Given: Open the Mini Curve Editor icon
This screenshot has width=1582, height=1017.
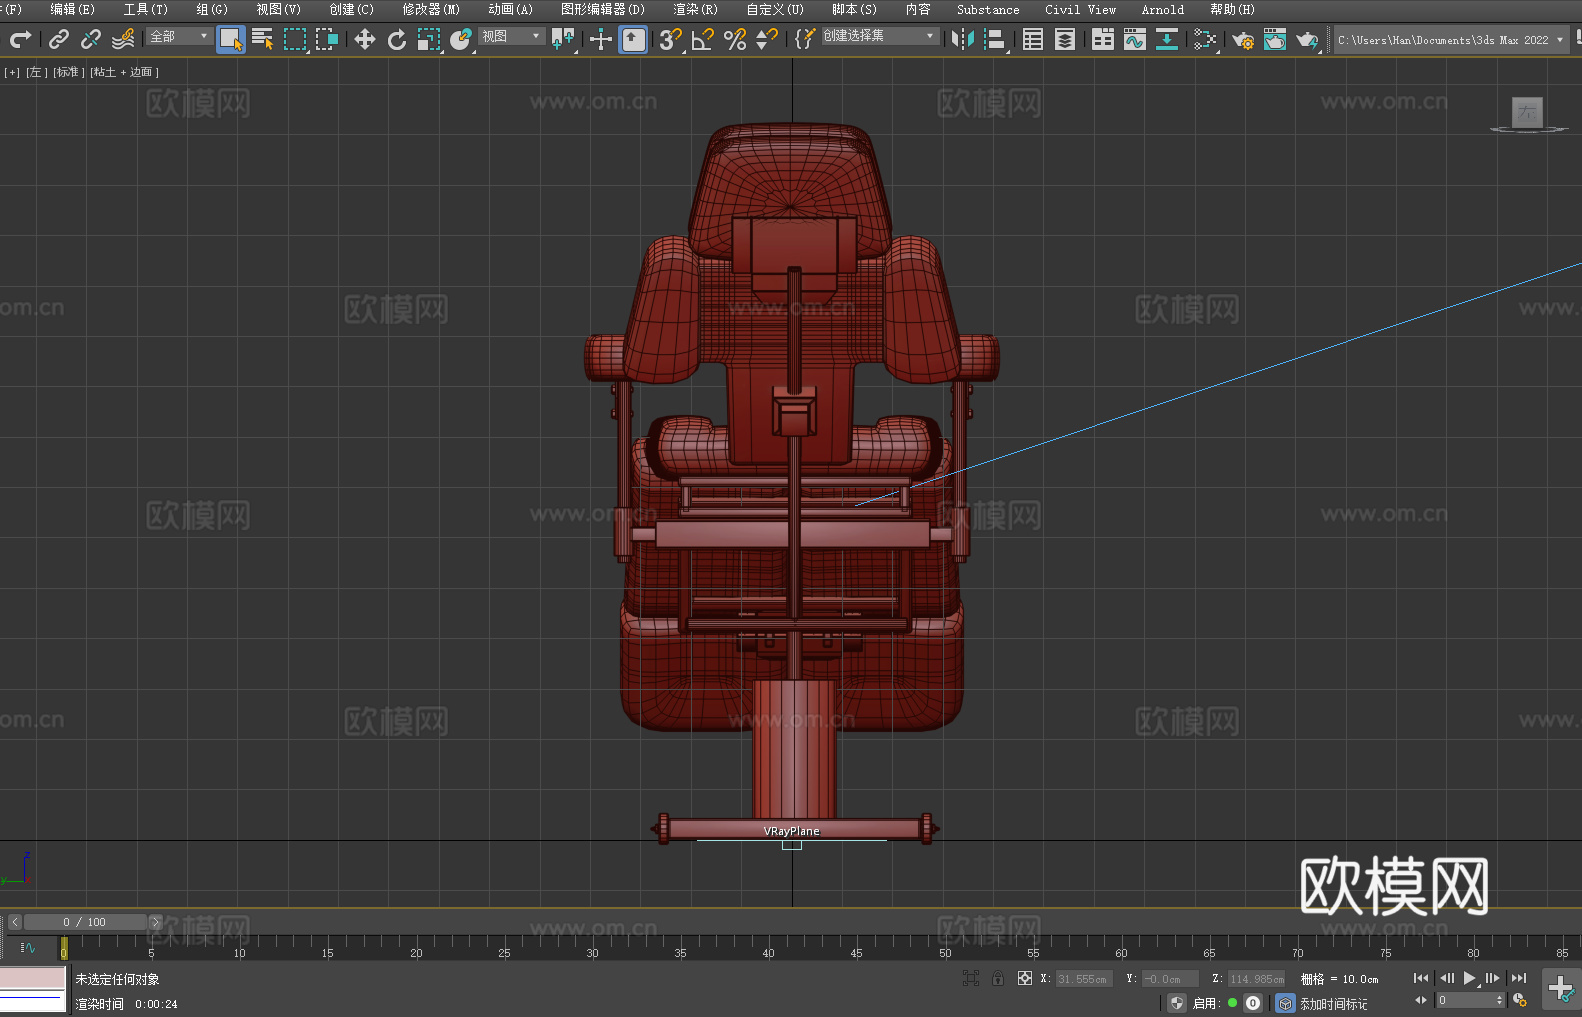Looking at the screenshot, I should click(28, 948).
